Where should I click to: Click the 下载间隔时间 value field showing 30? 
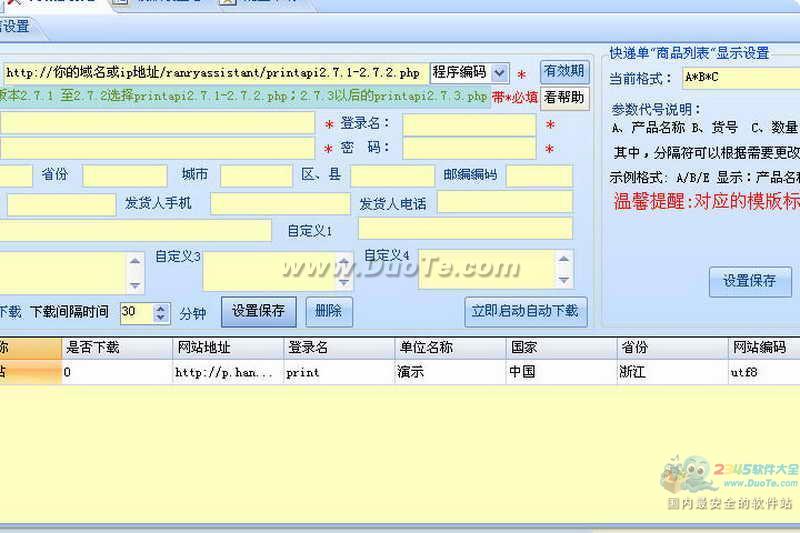tap(137, 312)
